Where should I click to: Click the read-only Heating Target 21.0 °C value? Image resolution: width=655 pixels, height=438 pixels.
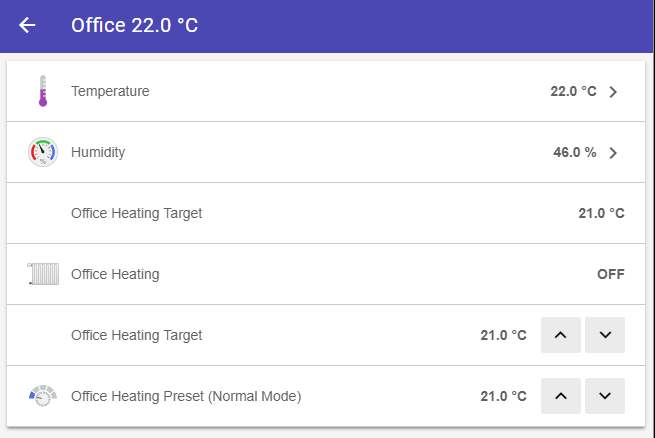coord(601,213)
